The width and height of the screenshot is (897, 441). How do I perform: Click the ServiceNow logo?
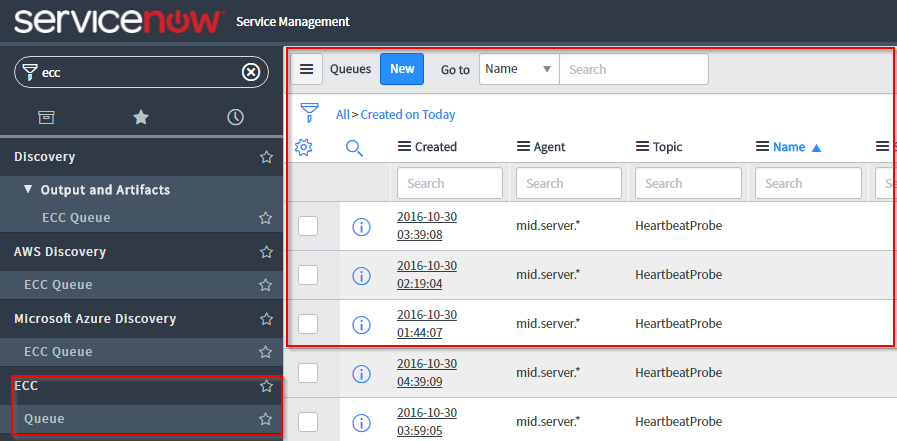(x=119, y=21)
